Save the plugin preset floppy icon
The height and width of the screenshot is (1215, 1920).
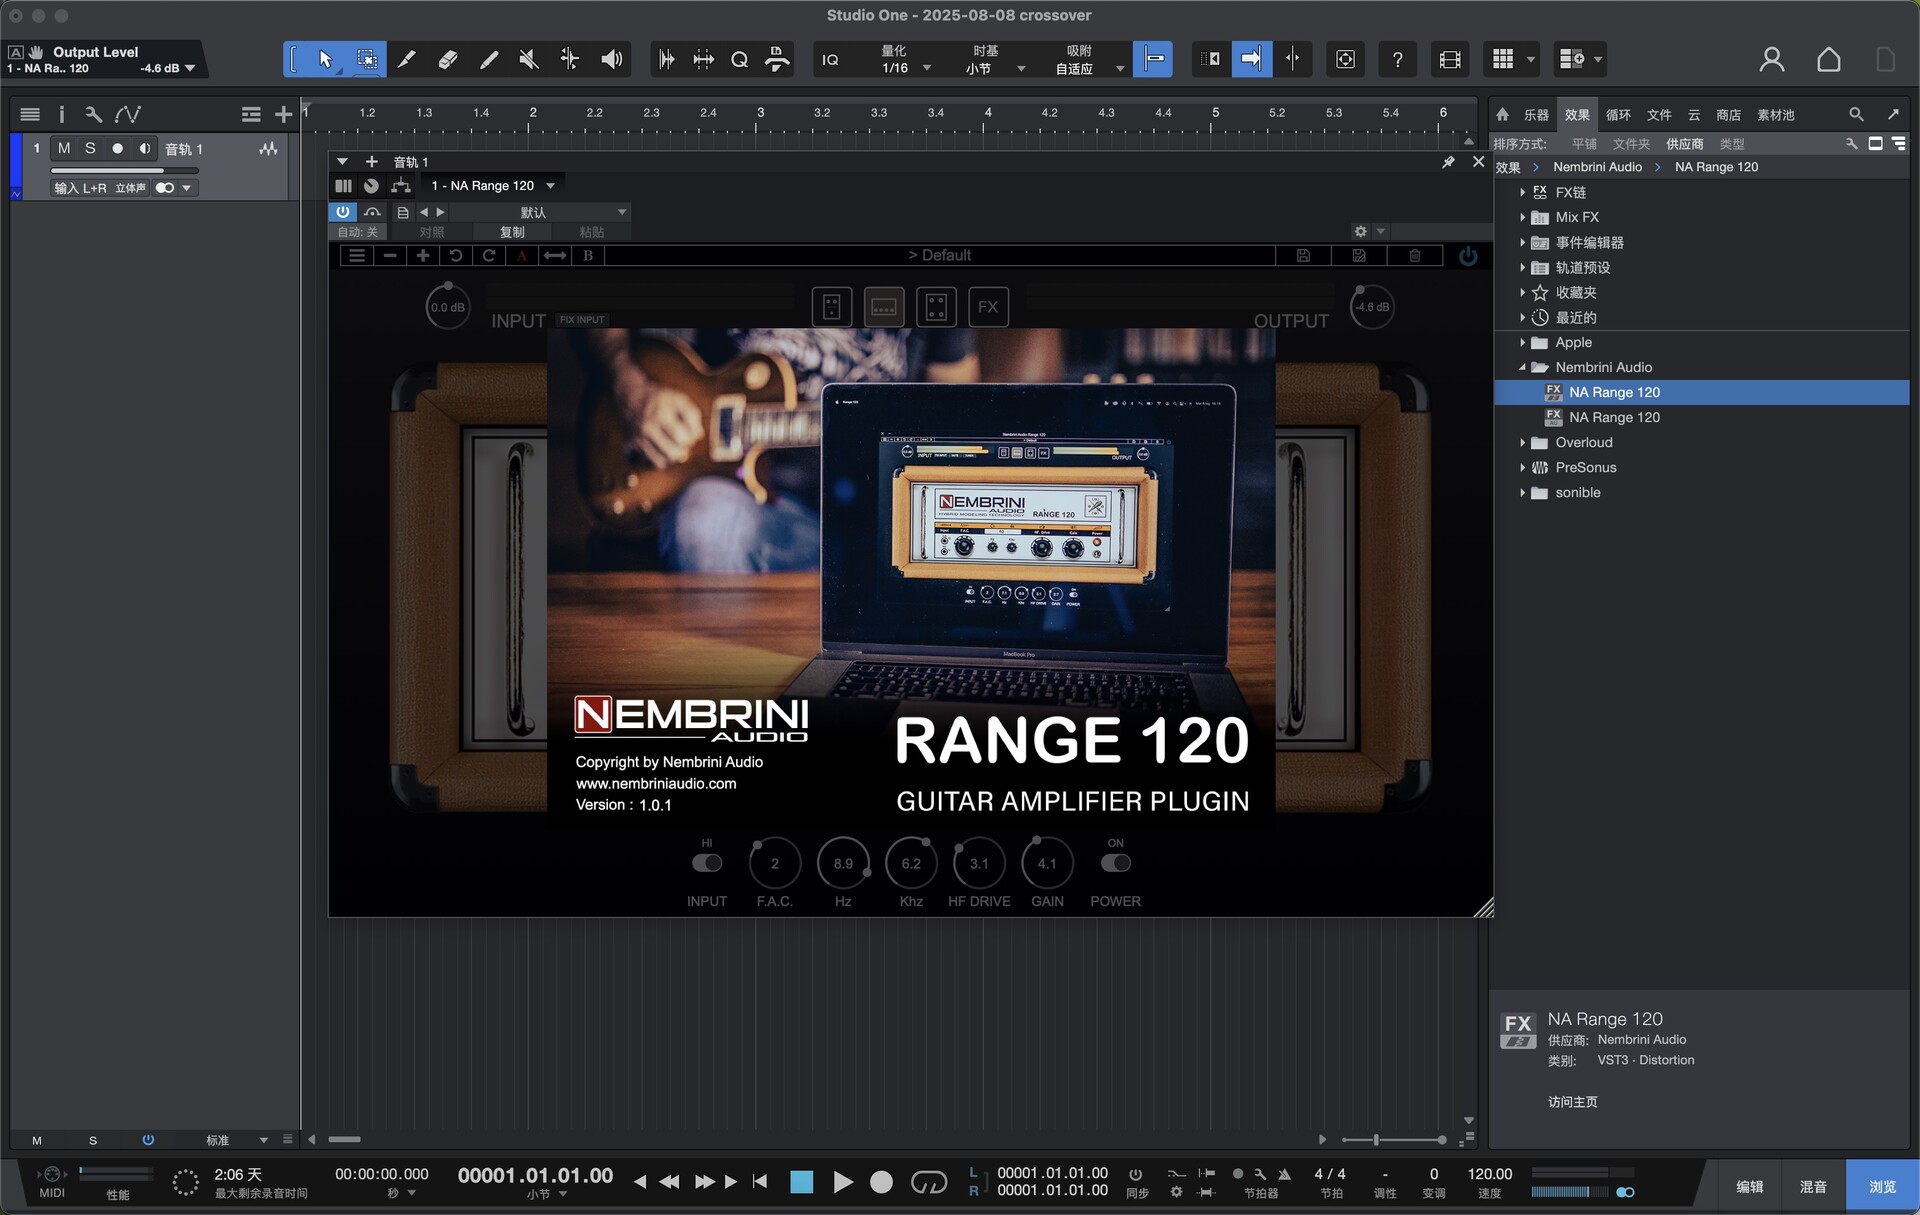click(x=1303, y=256)
